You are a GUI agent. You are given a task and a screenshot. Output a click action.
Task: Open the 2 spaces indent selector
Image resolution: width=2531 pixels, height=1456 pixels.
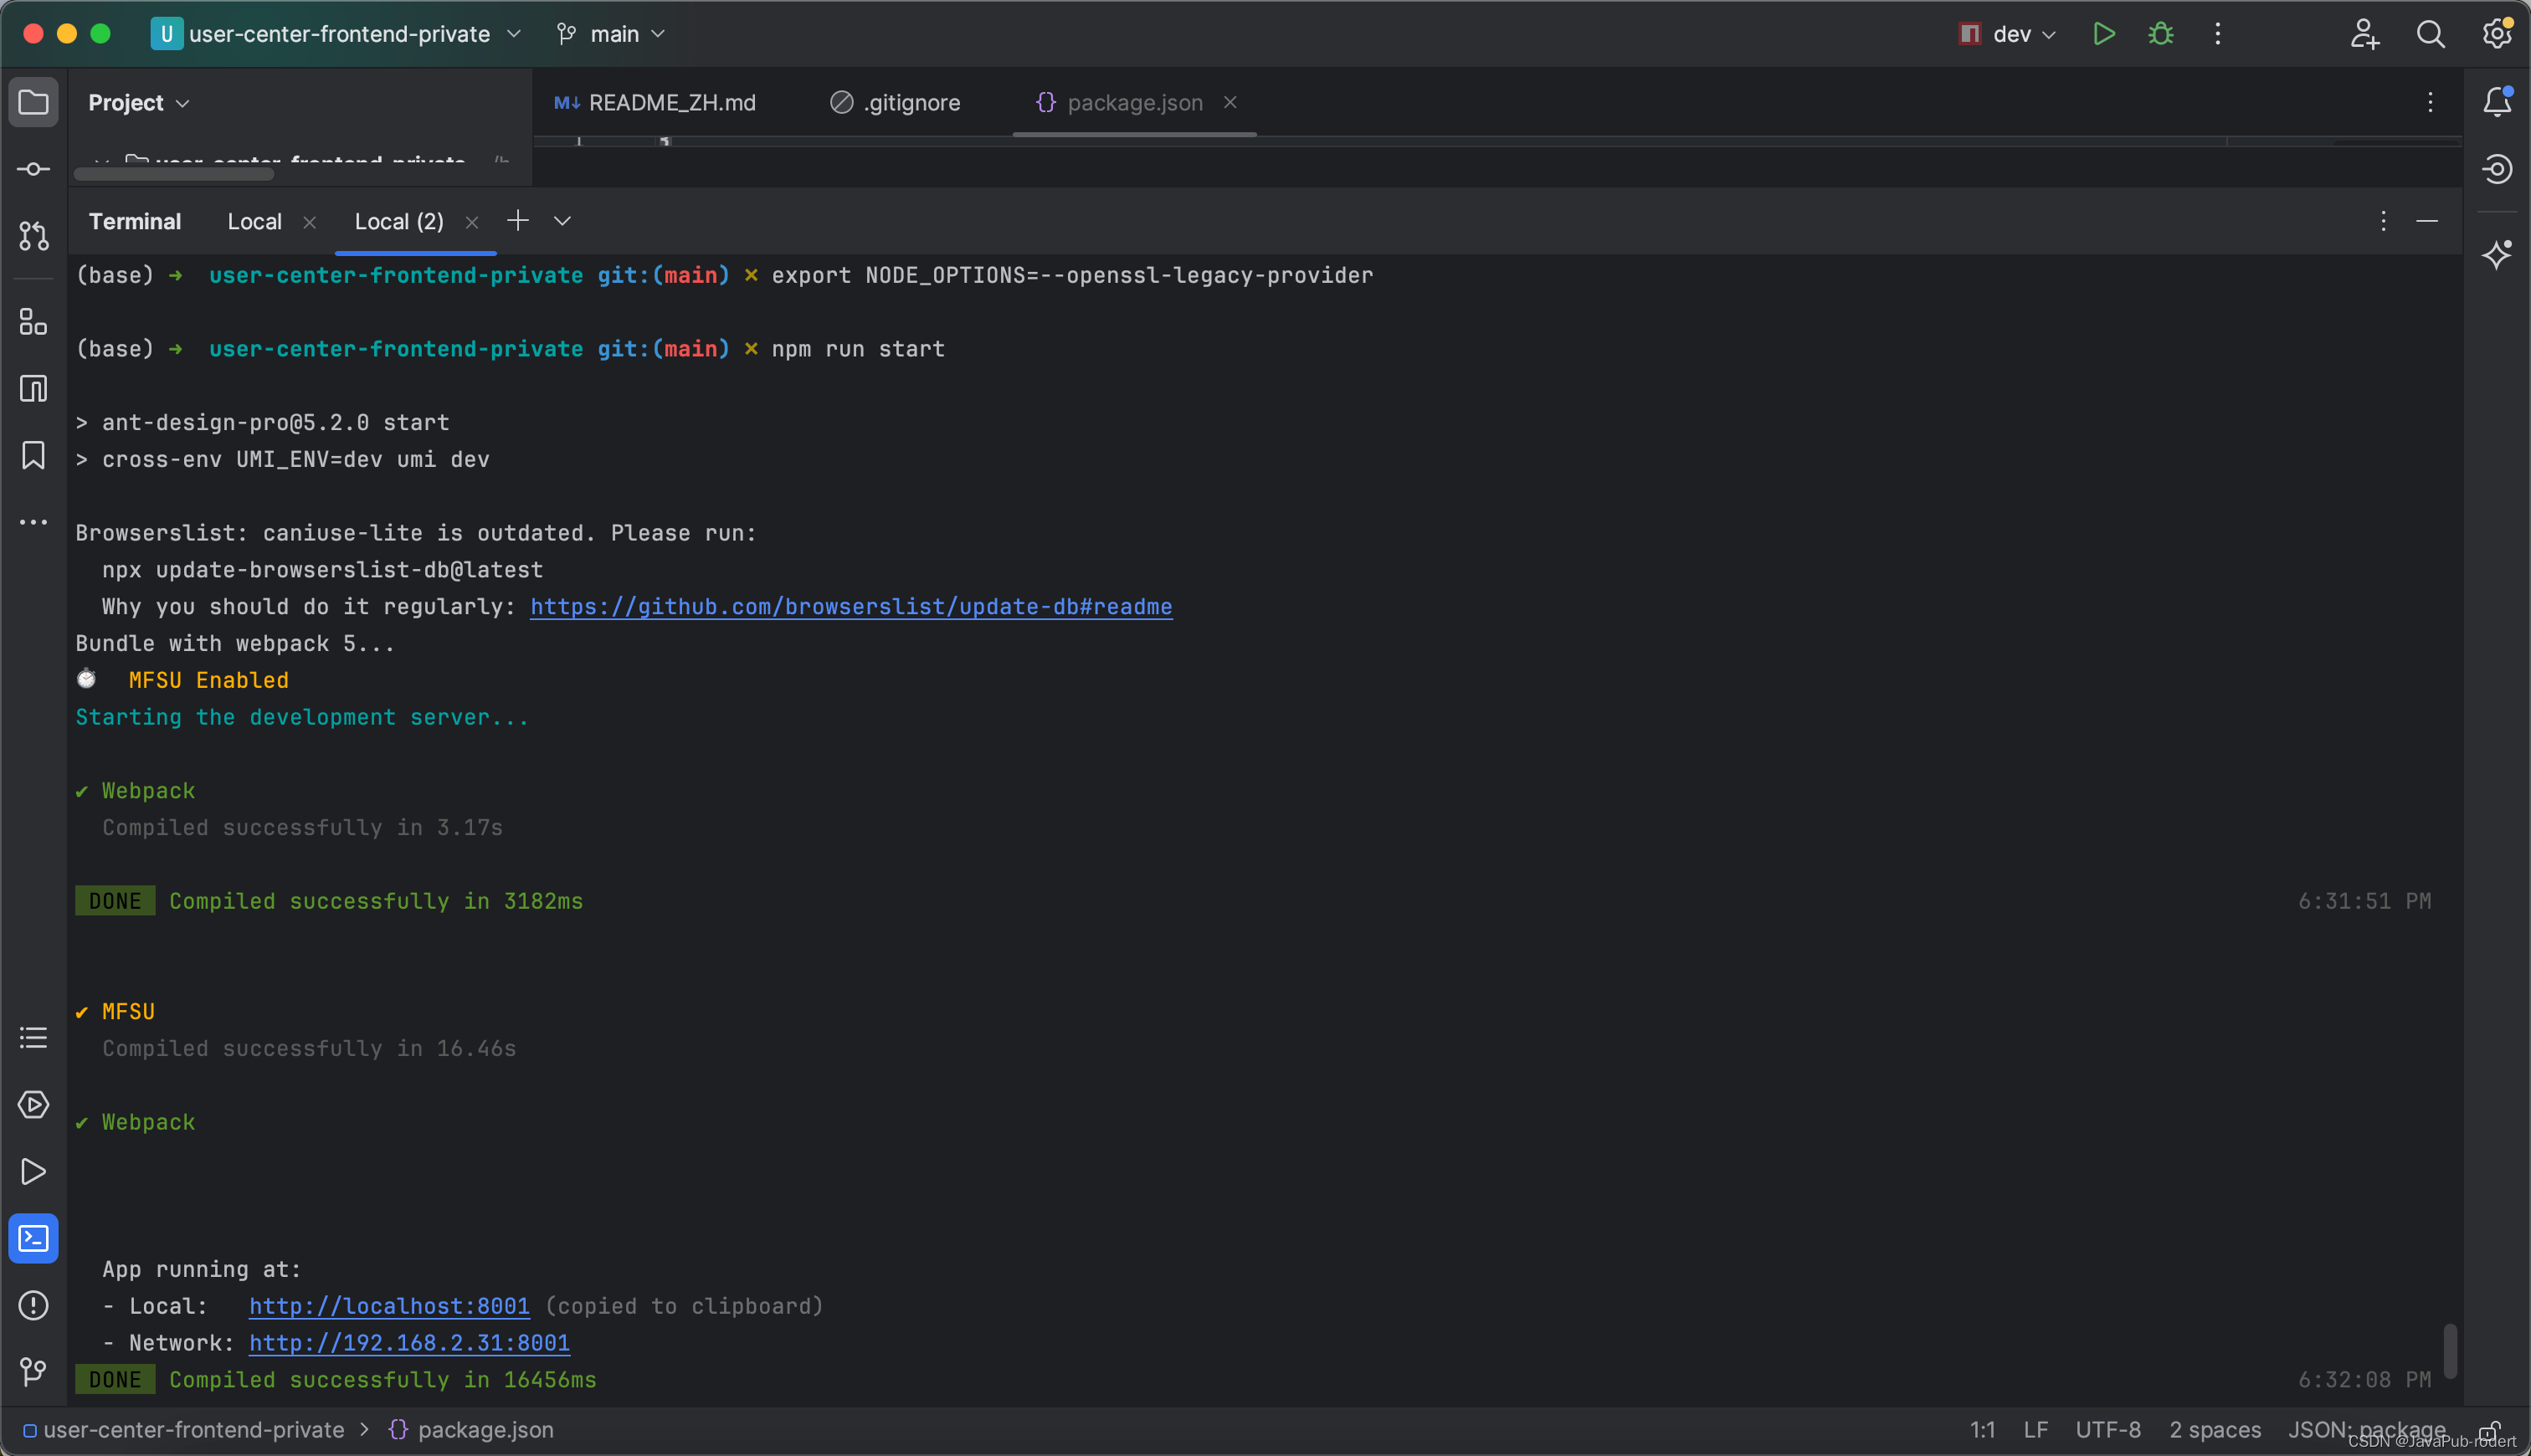point(2215,1430)
